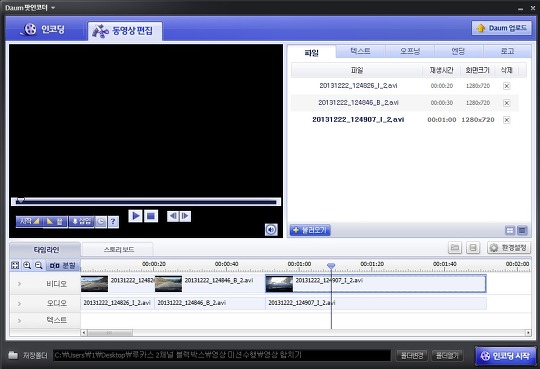The image size is (540, 369).
Task: Open the Daum 팟인코더 title dropdown
Action: pyautogui.click(x=53, y=8)
